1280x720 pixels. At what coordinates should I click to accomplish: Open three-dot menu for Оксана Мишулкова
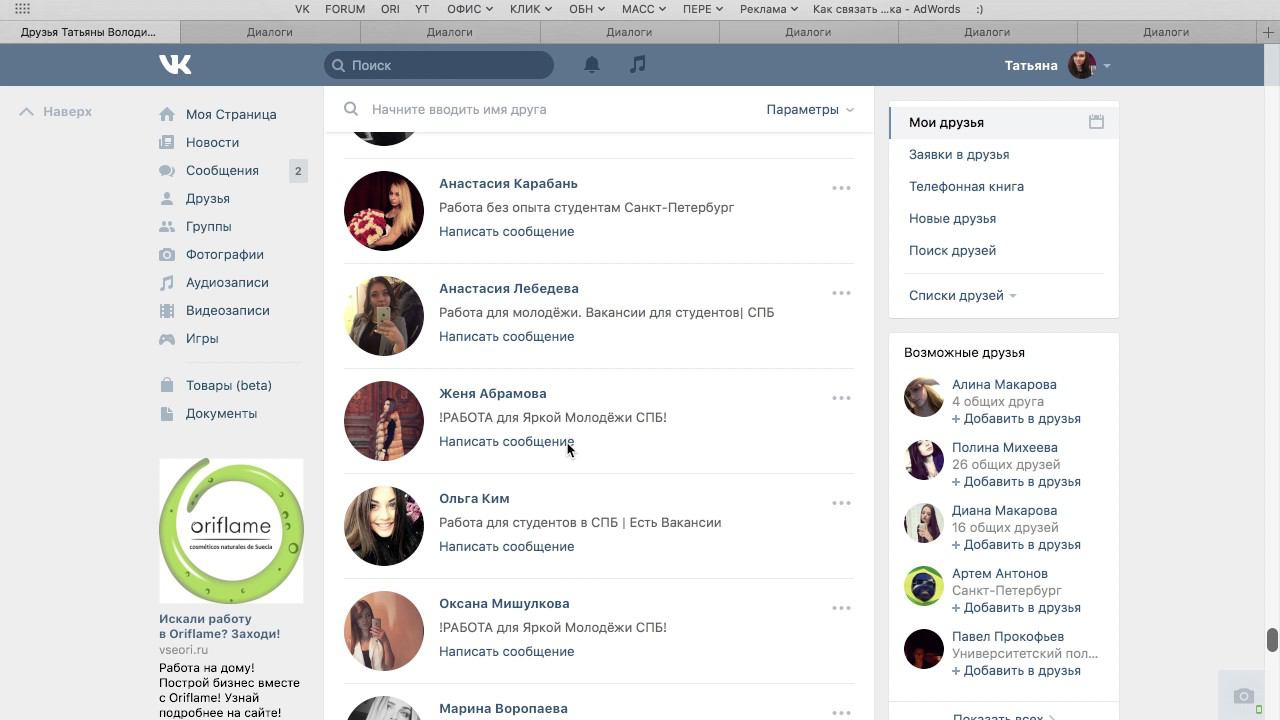pos(841,608)
